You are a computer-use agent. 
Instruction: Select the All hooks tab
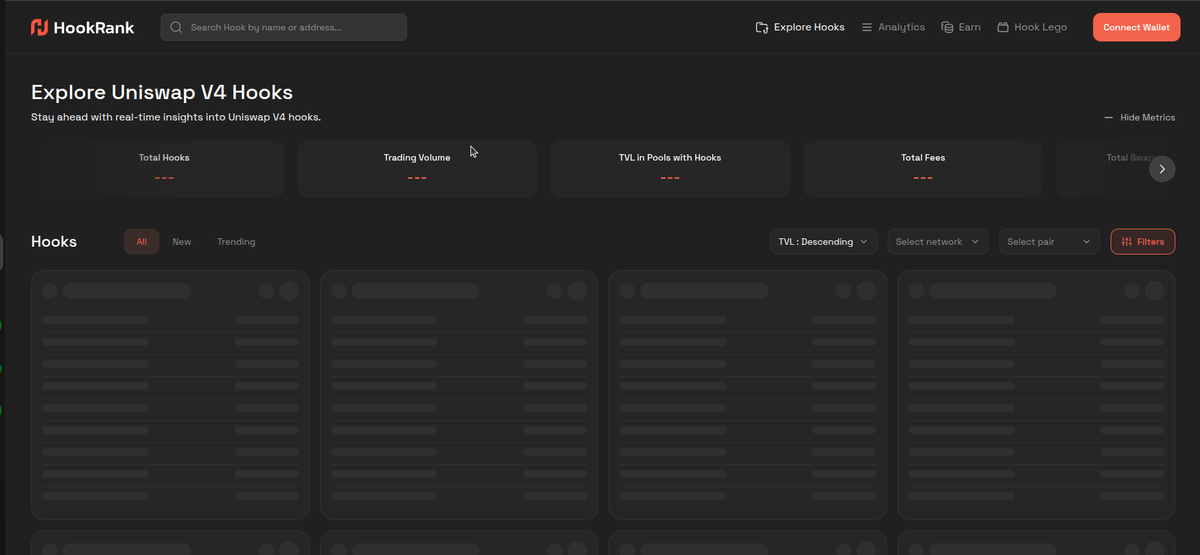point(141,242)
